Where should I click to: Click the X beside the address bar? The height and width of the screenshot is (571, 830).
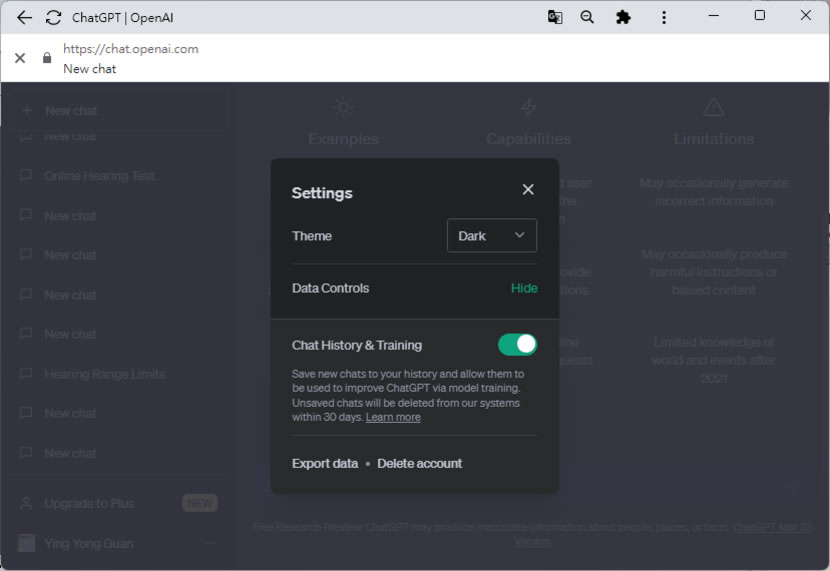click(20, 58)
